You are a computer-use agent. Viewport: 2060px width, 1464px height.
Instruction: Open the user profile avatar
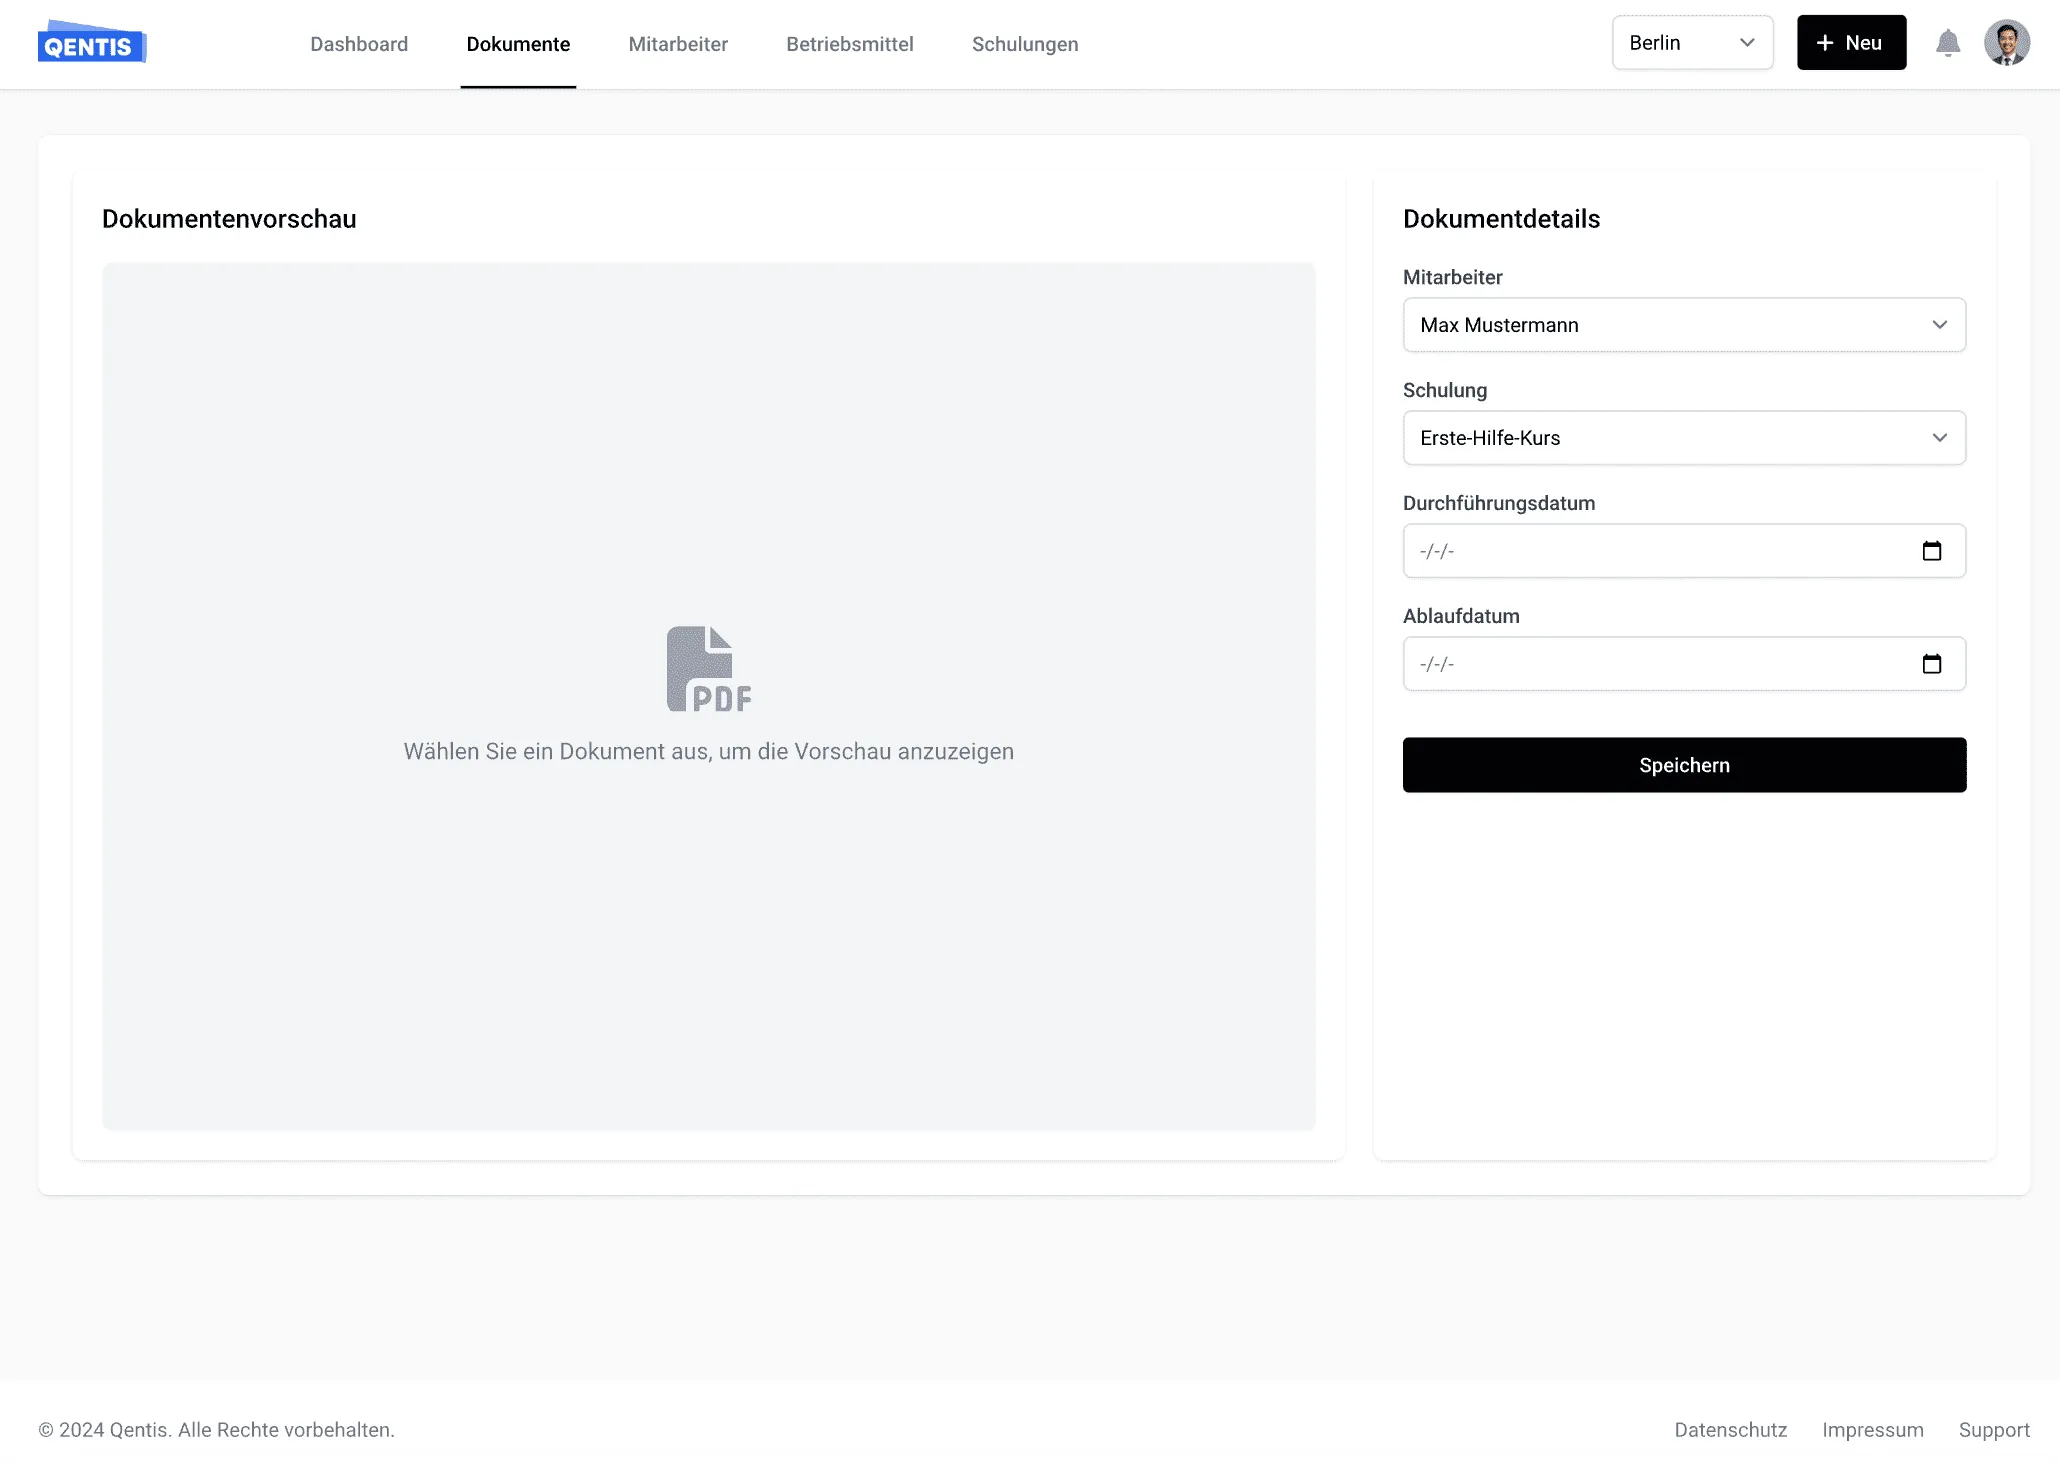(2006, 43)
